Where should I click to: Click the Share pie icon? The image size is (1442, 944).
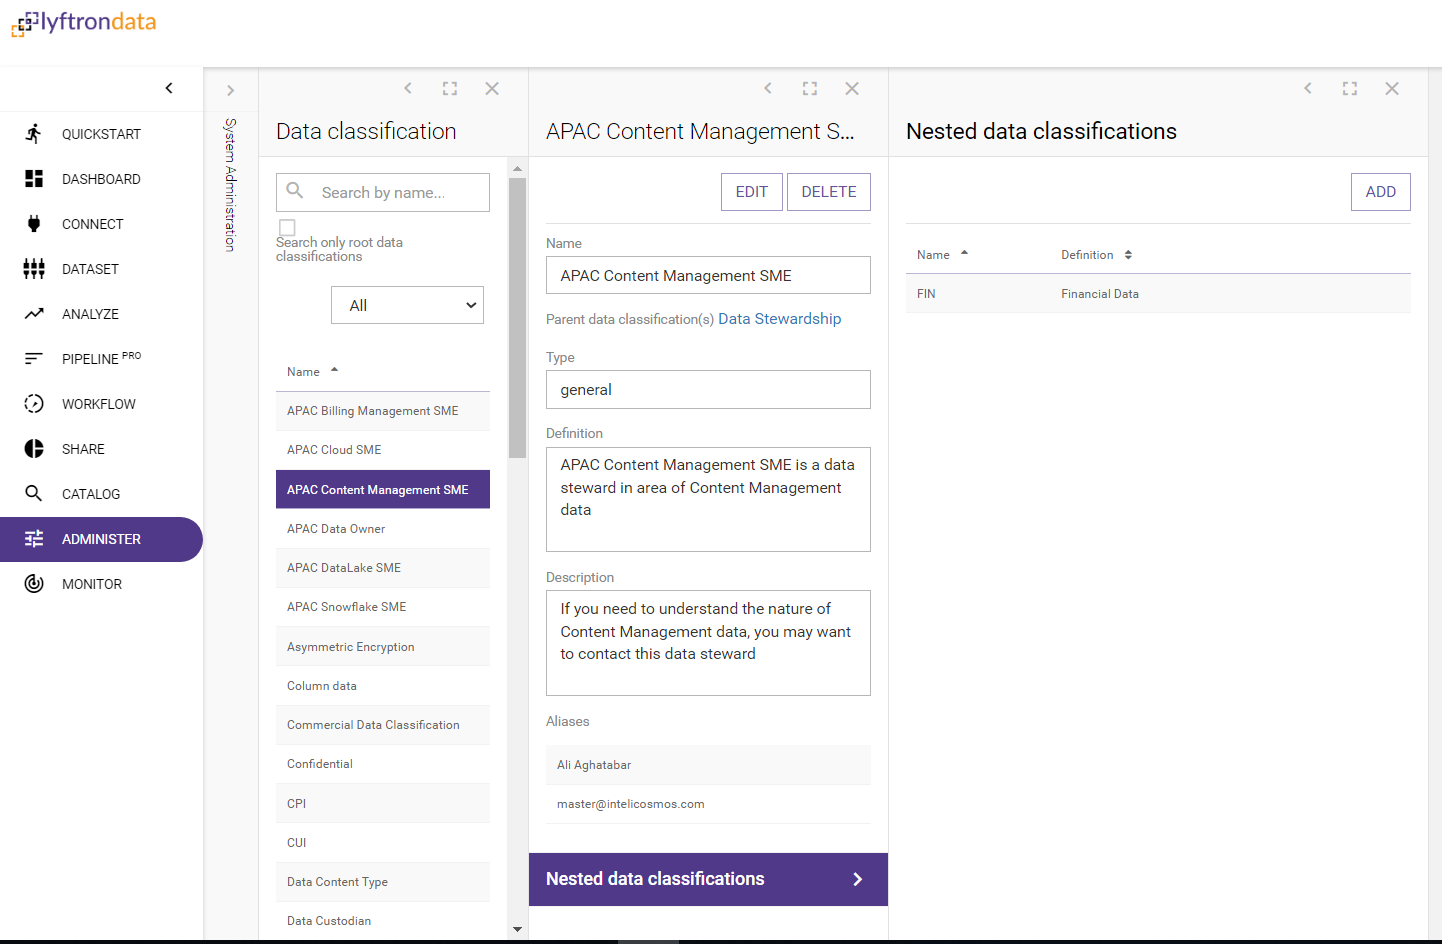pos(34,449)
